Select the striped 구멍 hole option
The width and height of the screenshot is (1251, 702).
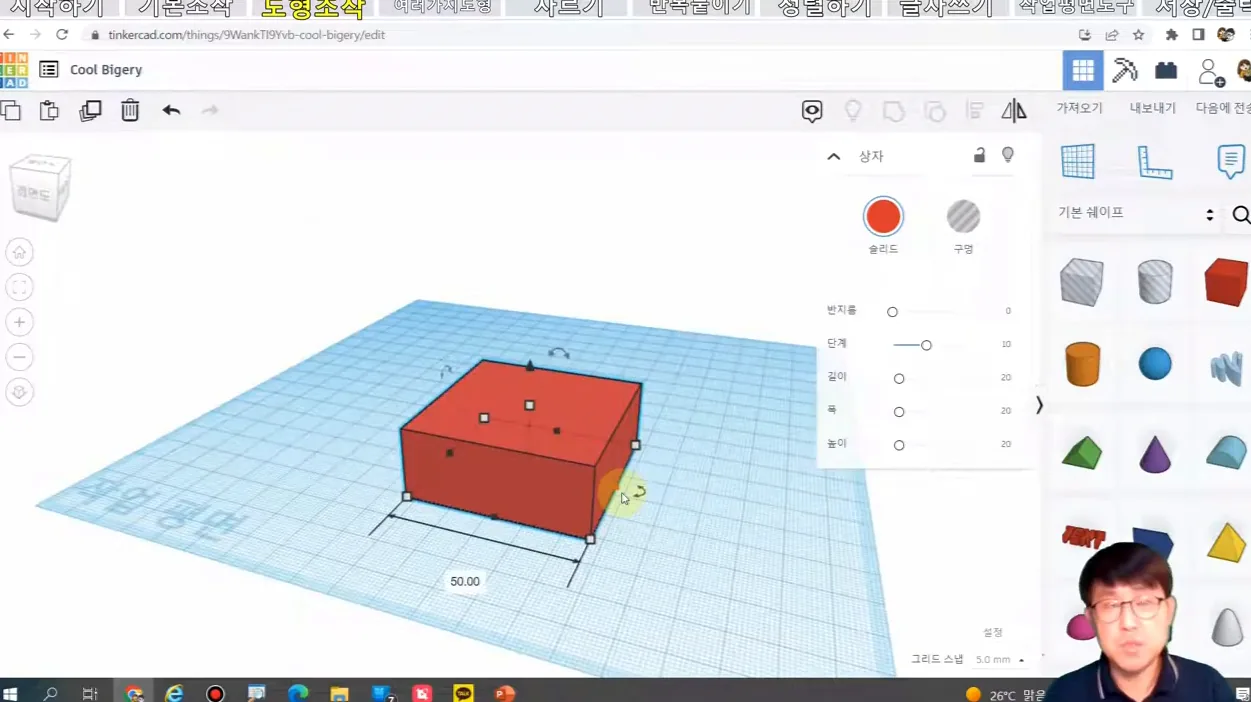(963, 217)
